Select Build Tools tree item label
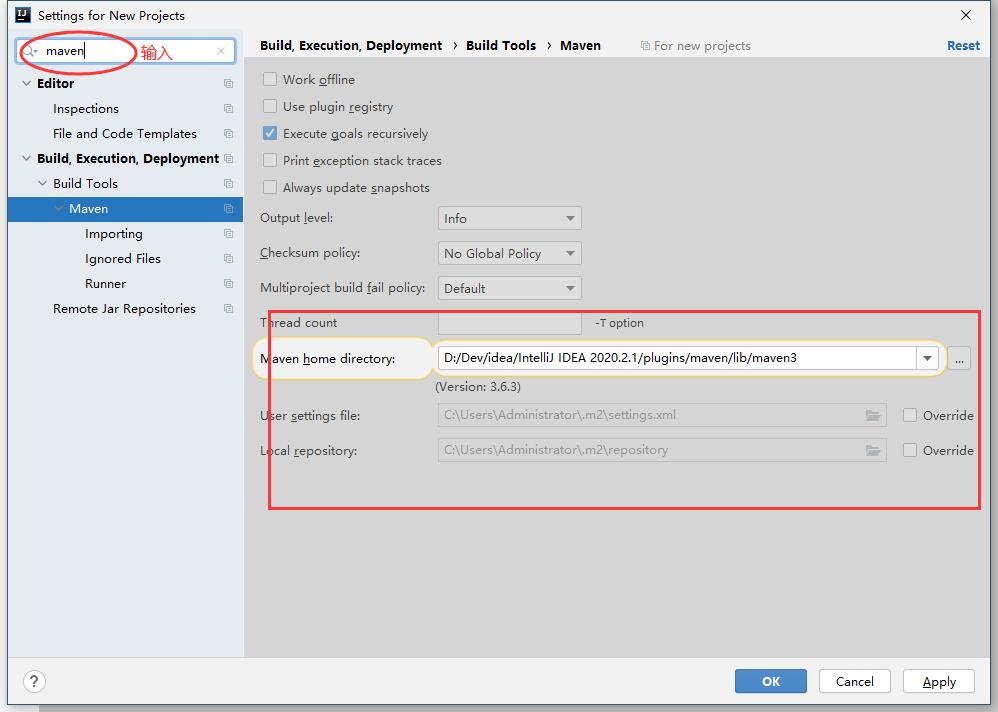The width and height of the screenshot is (998, 712). 85,183
